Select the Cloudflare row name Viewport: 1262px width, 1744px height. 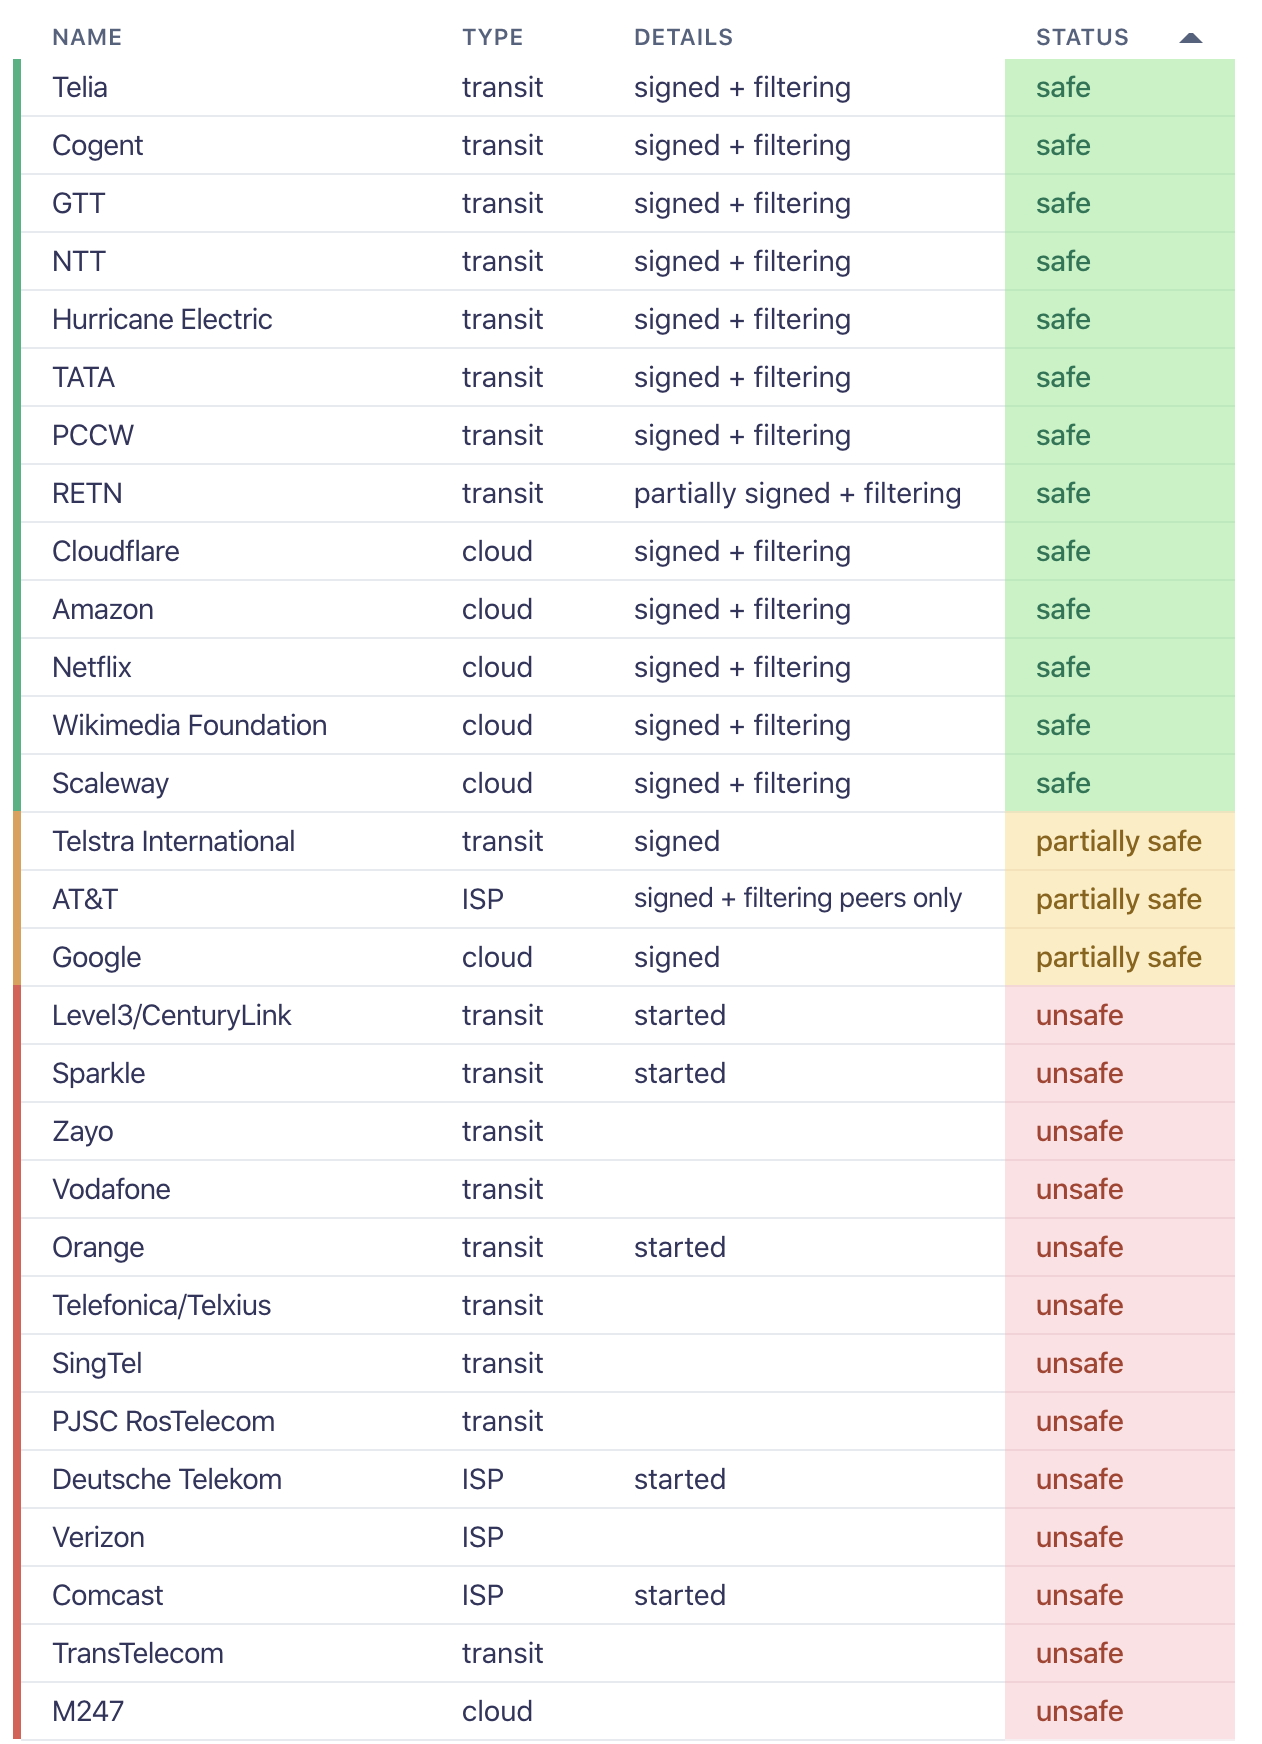coord(116,551)
